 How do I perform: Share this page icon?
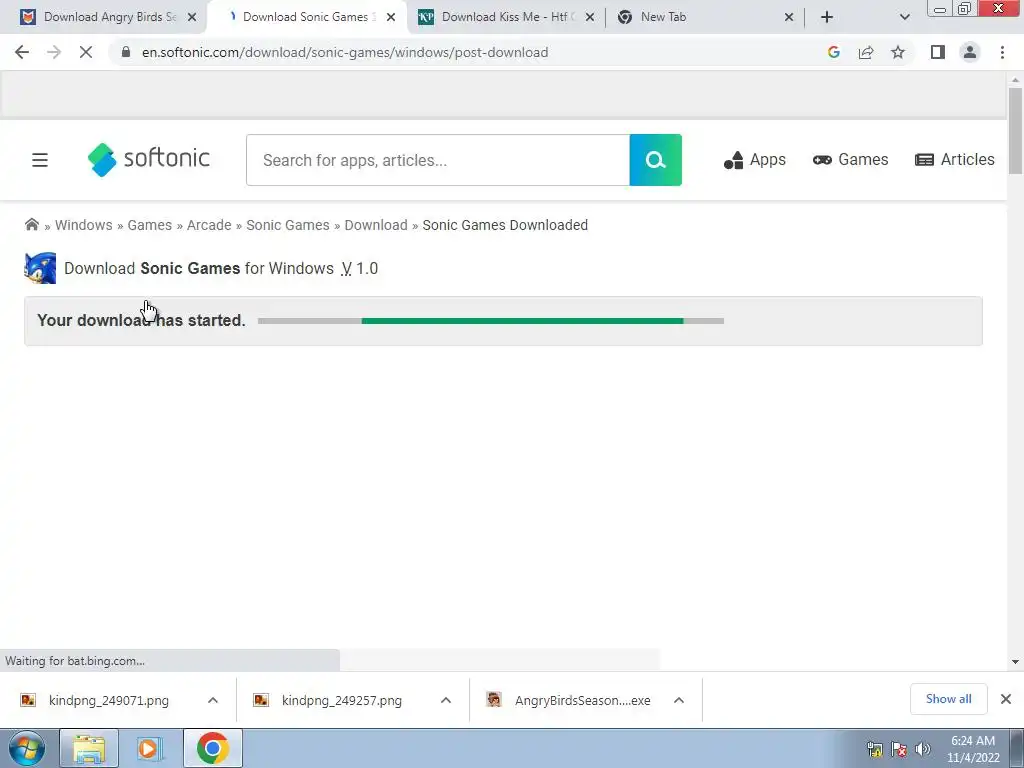(x=866, y=52)
